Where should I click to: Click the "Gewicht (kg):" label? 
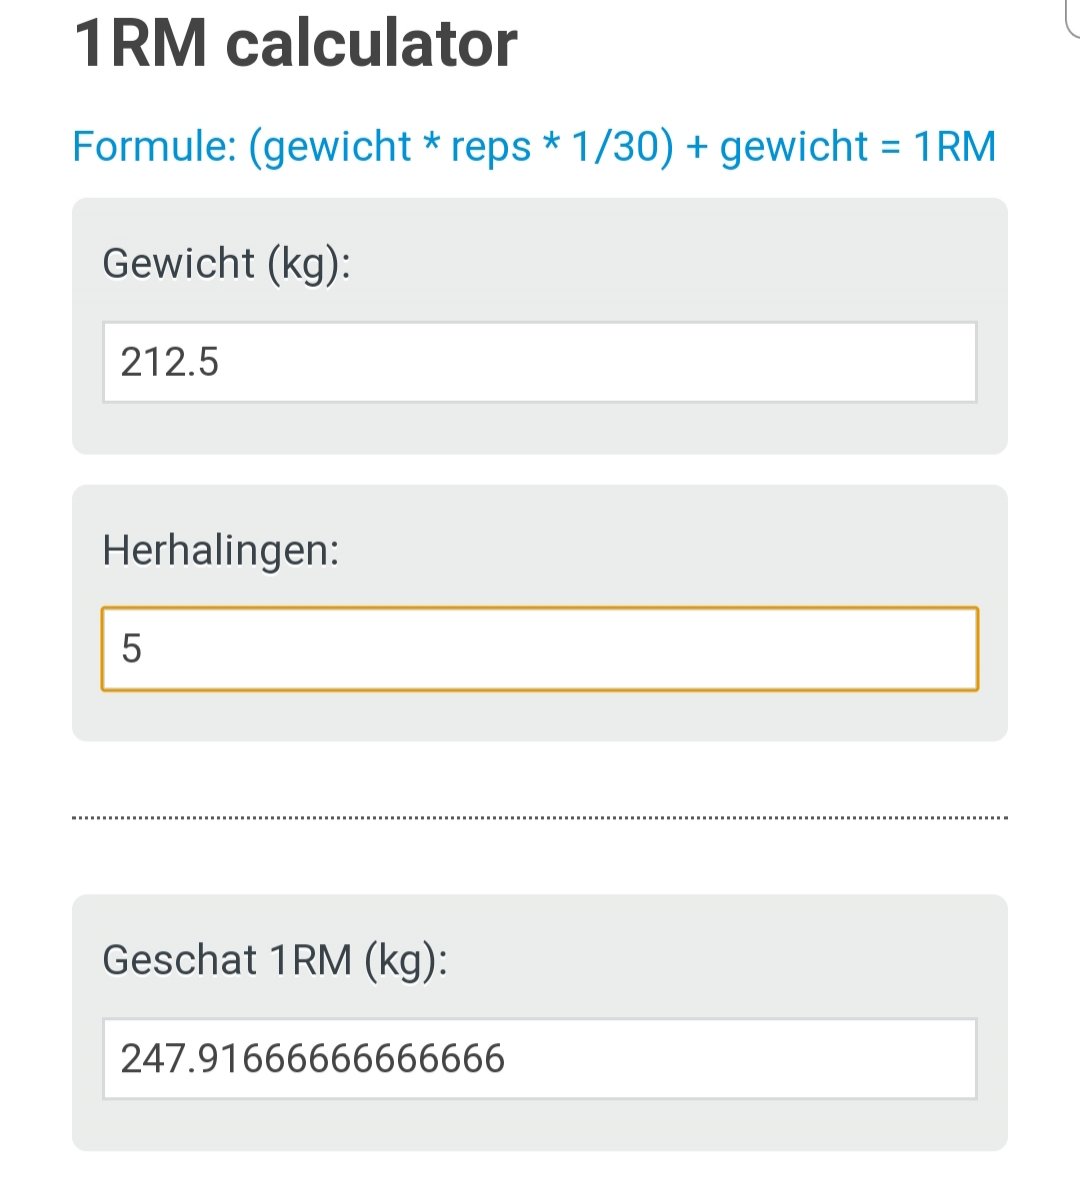click(226, 264)
